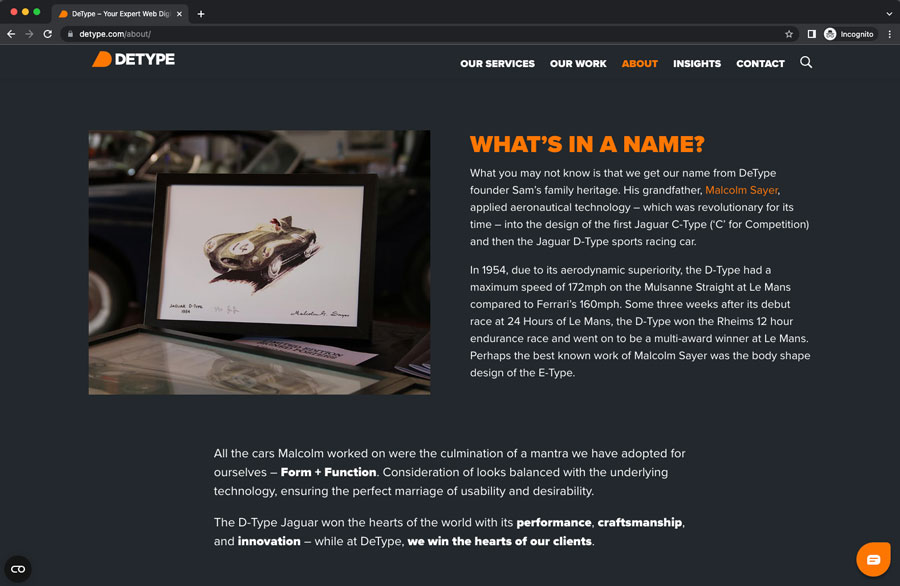
Task: Open the Incognito profile button
Action: pyautogui.click(x=849, y=34)
